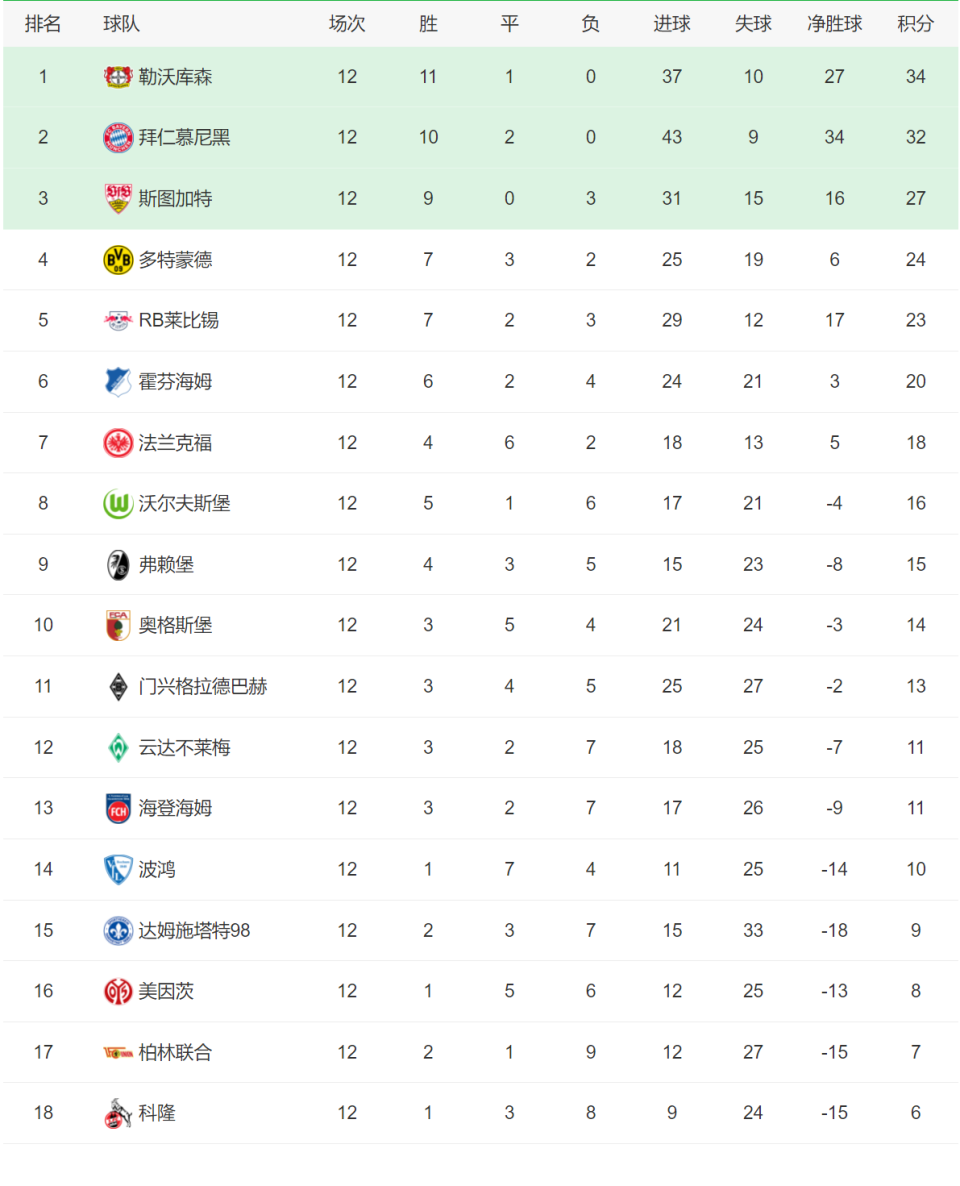
Task: Open the RB Leipzig bull logo
Action: (117, 321)
